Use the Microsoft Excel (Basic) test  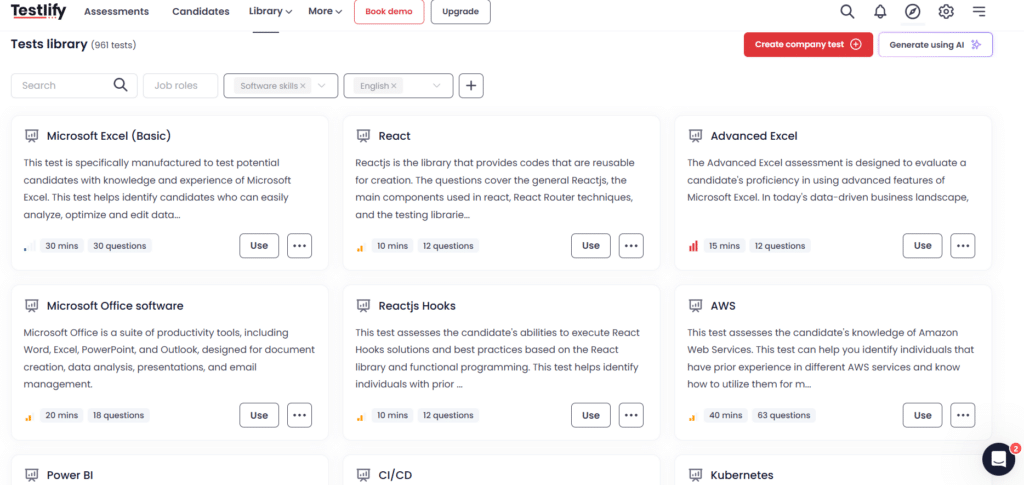click(x=259, y=245)
